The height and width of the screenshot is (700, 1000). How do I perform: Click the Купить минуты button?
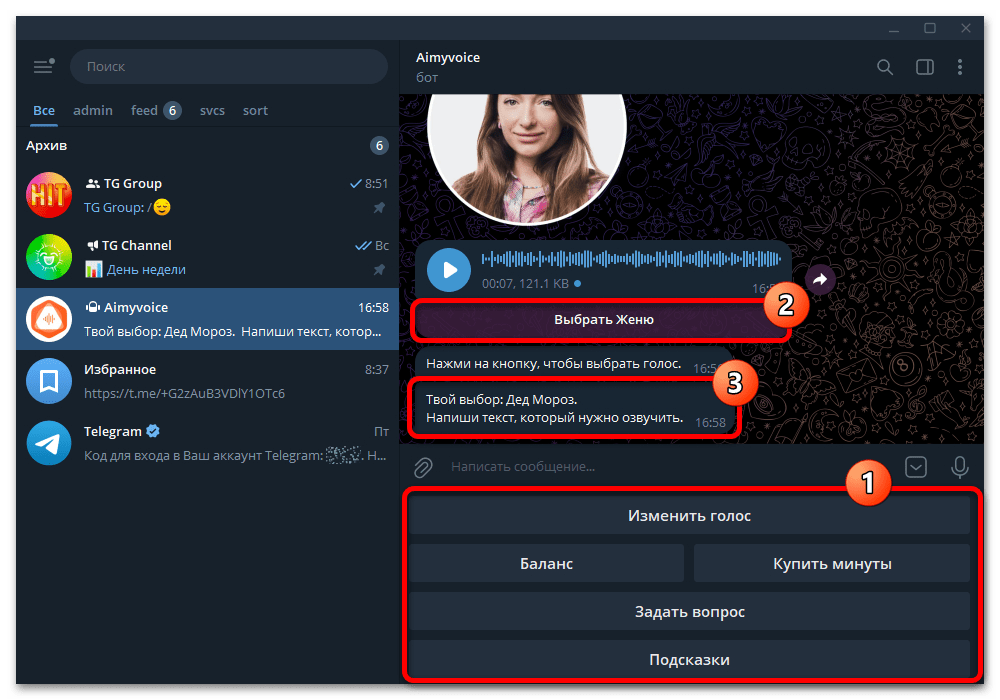[832, 564]
